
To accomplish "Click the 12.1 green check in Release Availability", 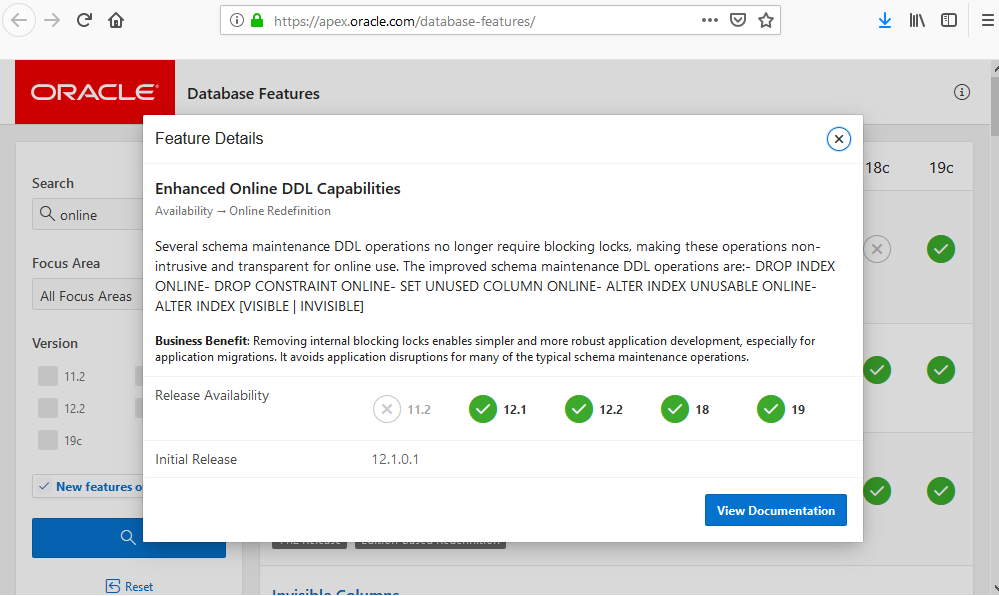I will (483, 409).
